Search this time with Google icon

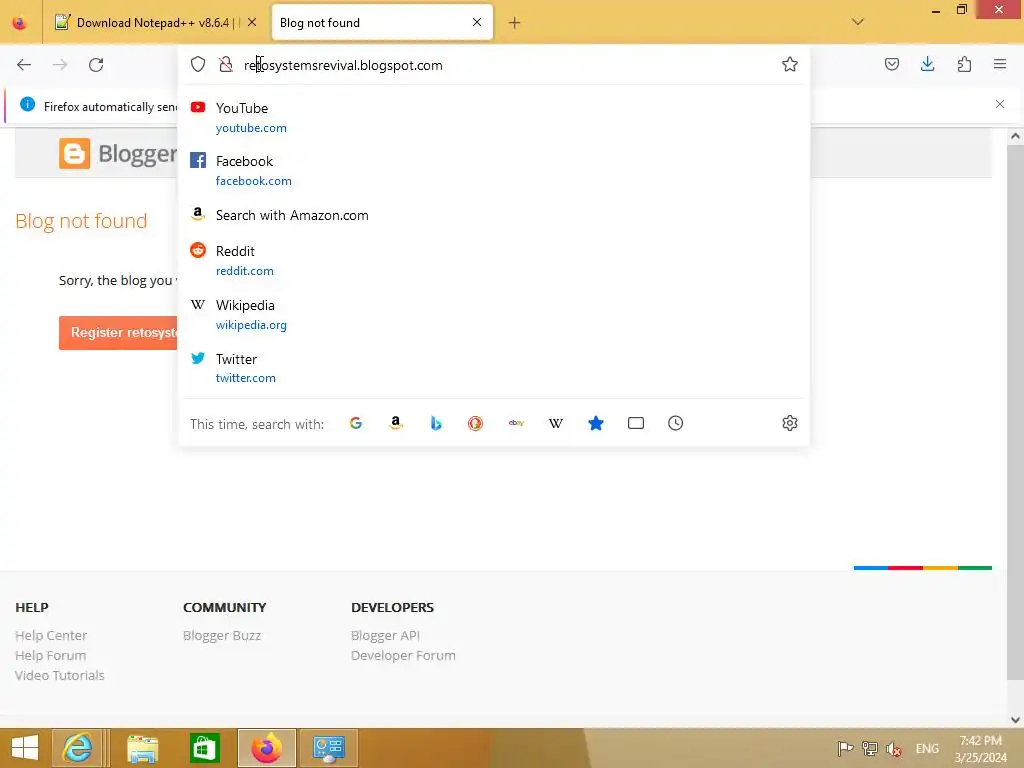point(356,423)
